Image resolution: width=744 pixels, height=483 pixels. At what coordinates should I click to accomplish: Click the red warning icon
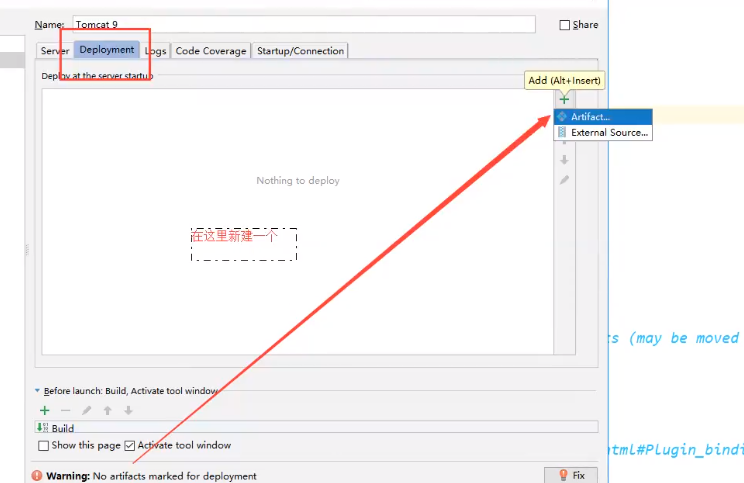click(x=37, y=475)
